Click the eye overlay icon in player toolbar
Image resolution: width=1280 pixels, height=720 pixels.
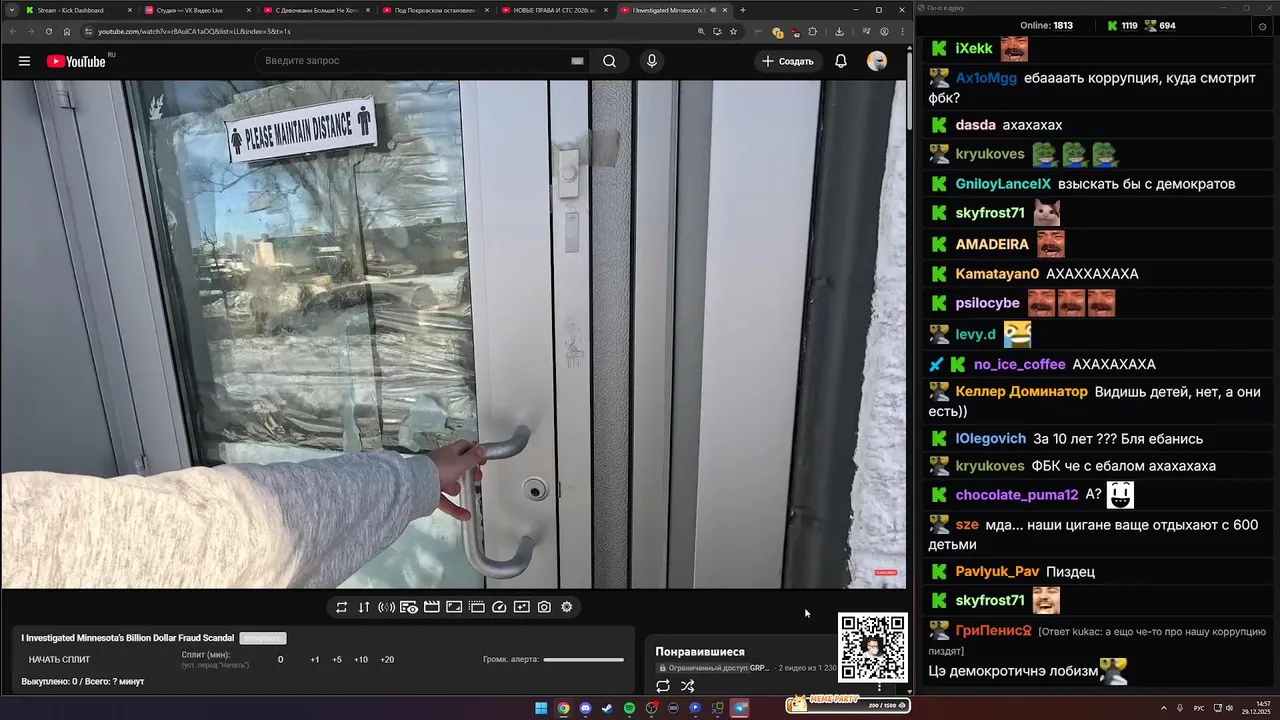coord(409,607)
